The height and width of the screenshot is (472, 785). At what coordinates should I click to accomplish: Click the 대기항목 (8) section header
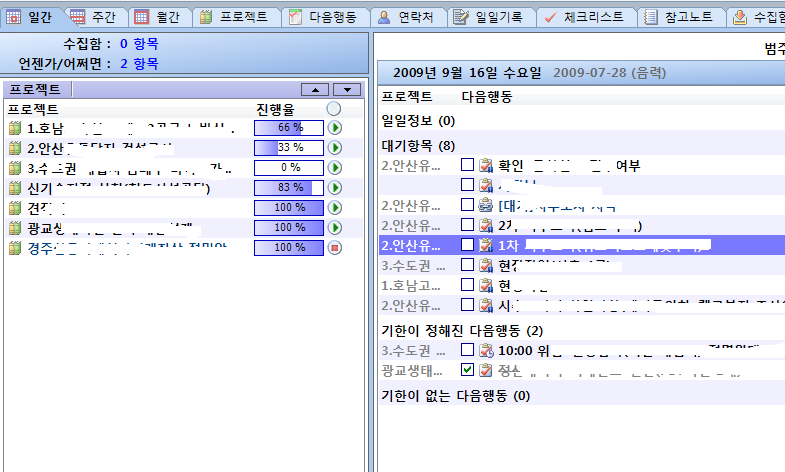click(418, 146)
